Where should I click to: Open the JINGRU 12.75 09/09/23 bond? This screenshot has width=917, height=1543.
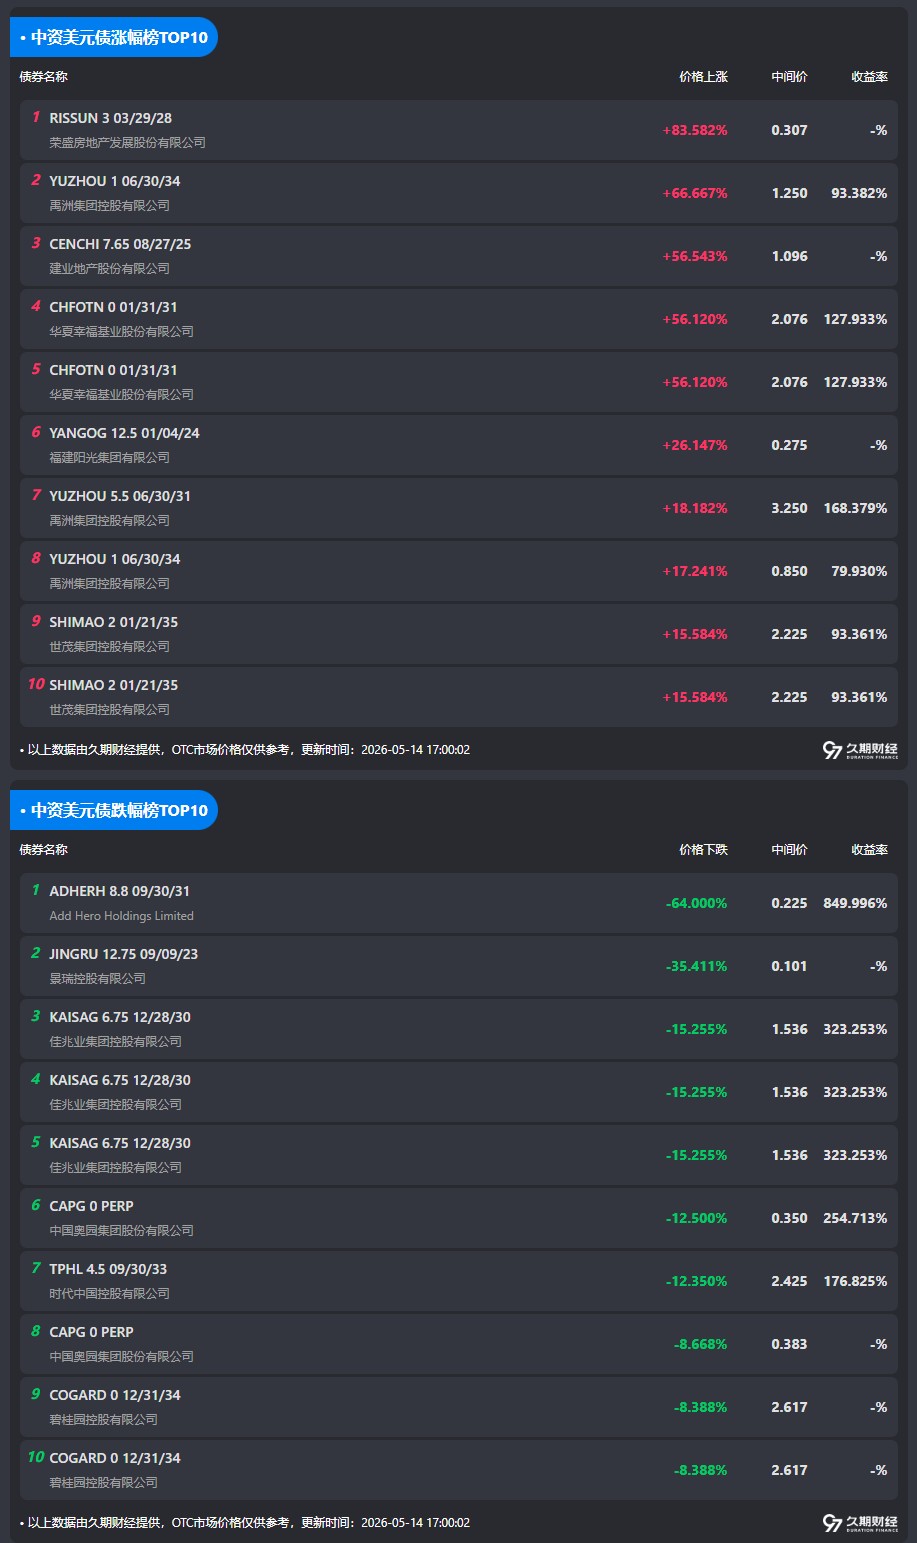[459, 966]
